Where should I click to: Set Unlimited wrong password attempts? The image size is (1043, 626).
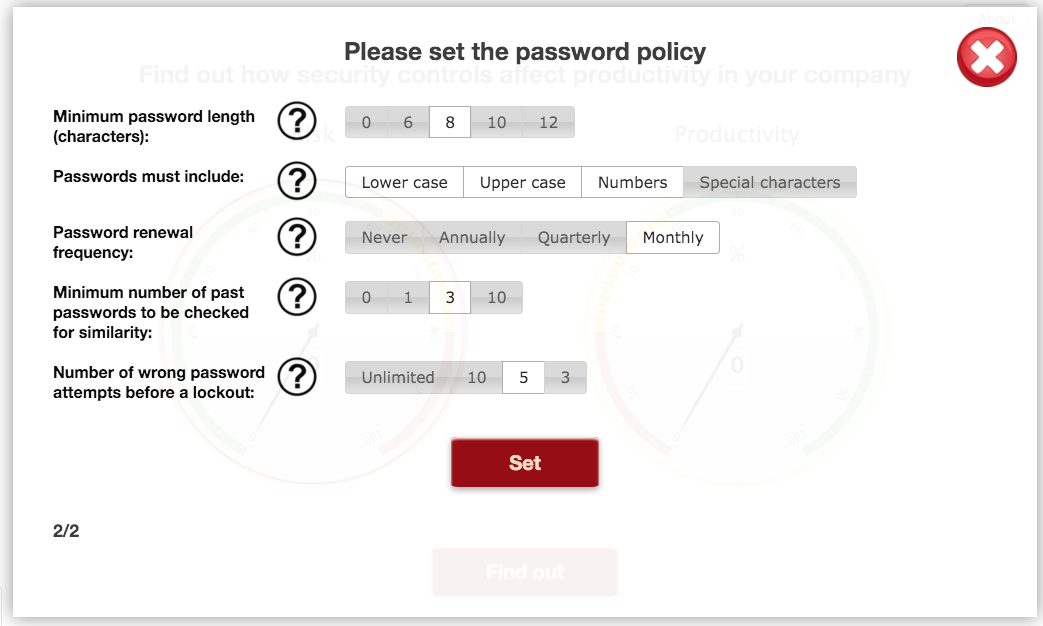coord(398,377)
